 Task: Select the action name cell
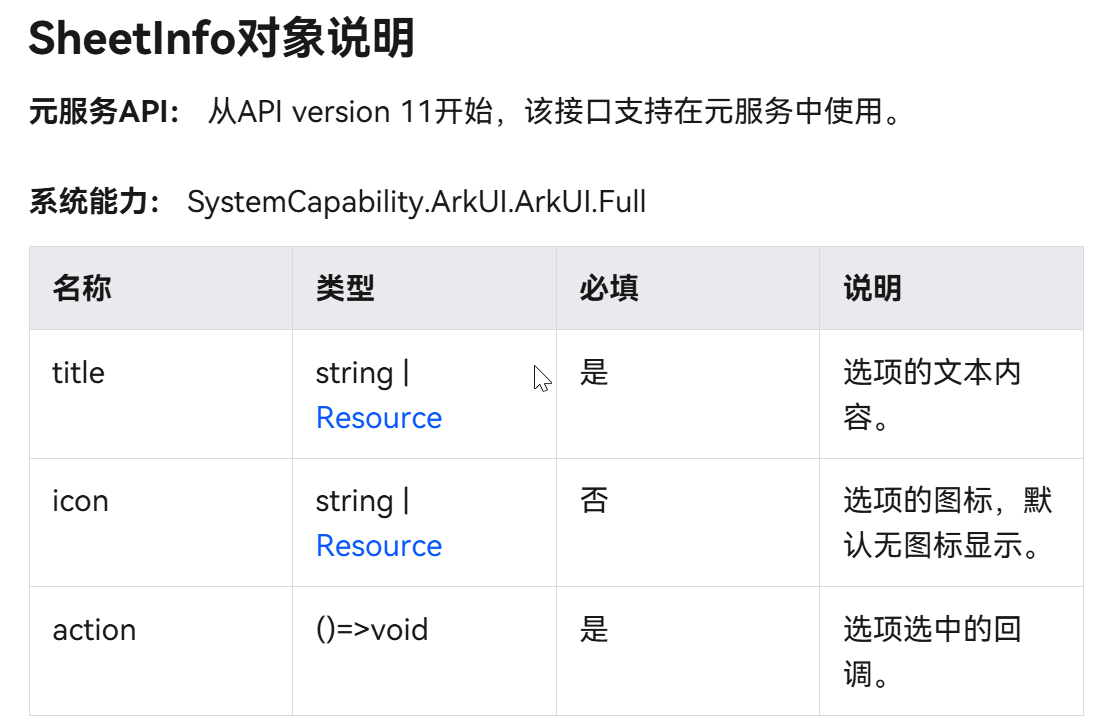pyautogui.click(x=94, y=630)
